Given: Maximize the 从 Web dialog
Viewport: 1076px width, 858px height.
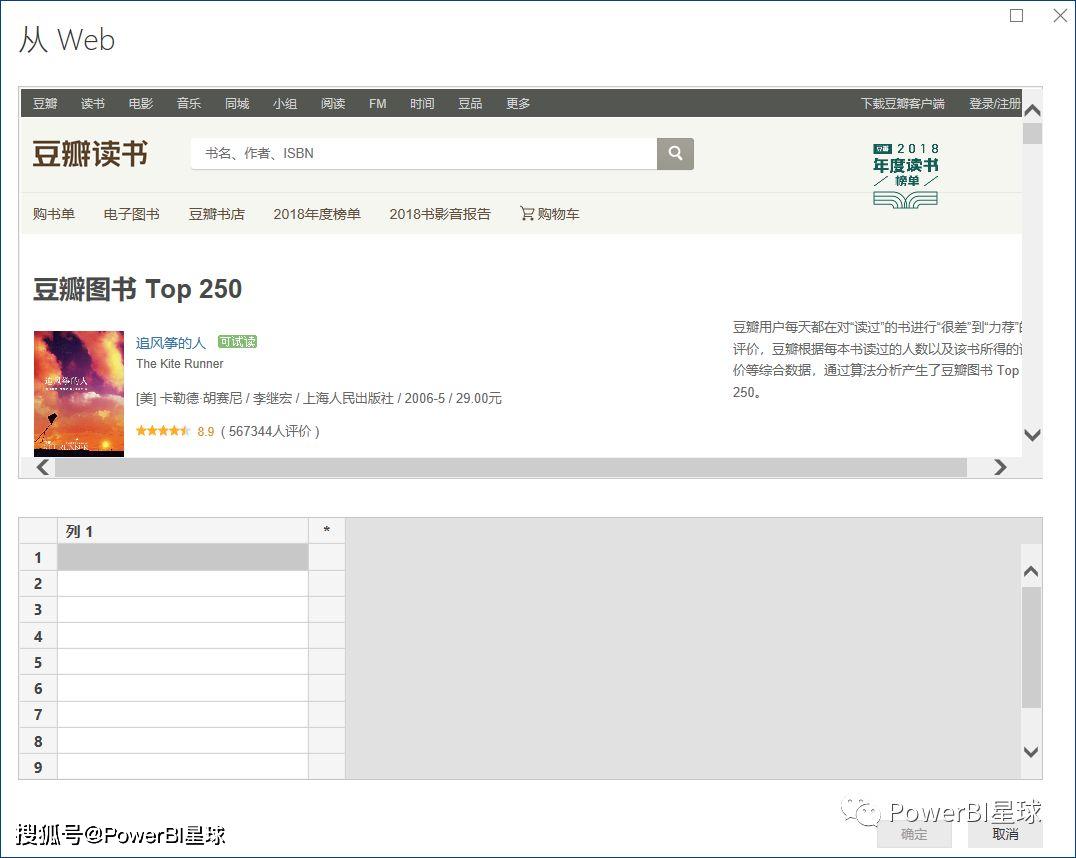Looking at the screenshot, I should [1016, 15].
